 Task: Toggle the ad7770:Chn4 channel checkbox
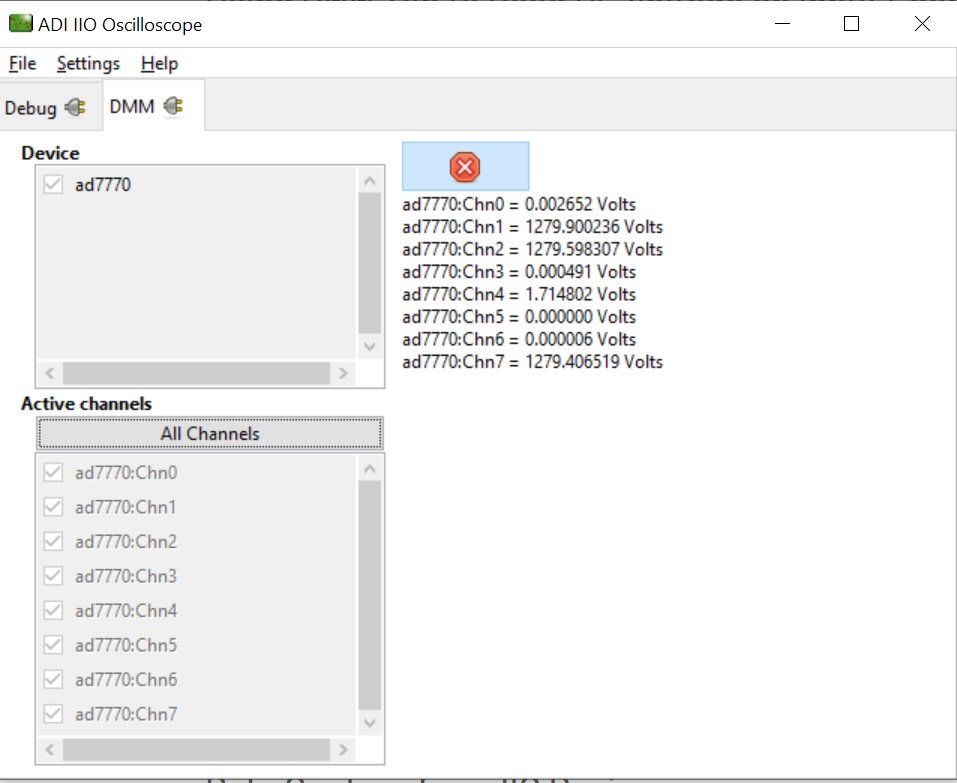tap(53, 610)
